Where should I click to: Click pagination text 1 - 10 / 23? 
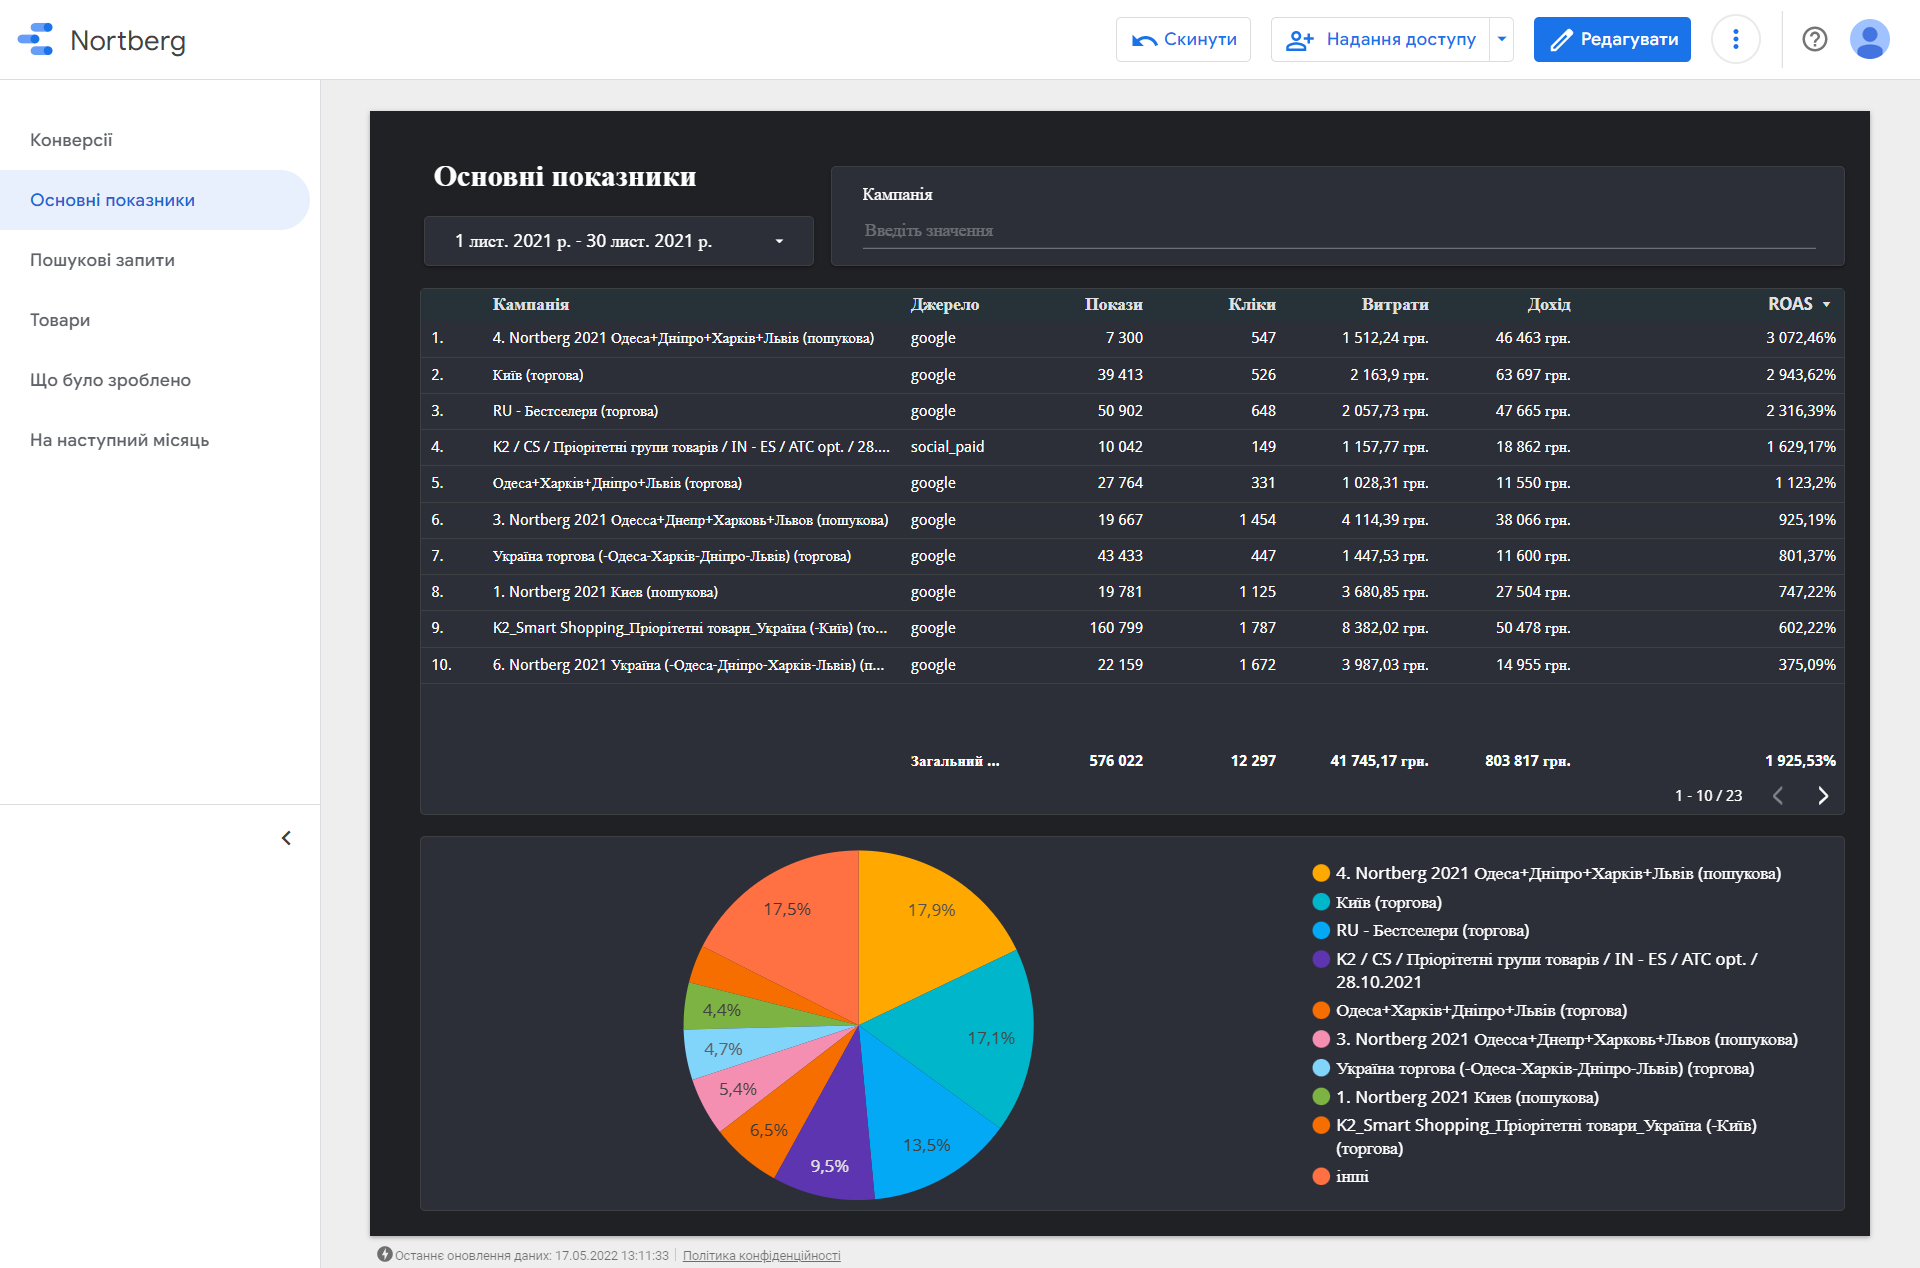pyautogui.click(x=1708, y=796)
